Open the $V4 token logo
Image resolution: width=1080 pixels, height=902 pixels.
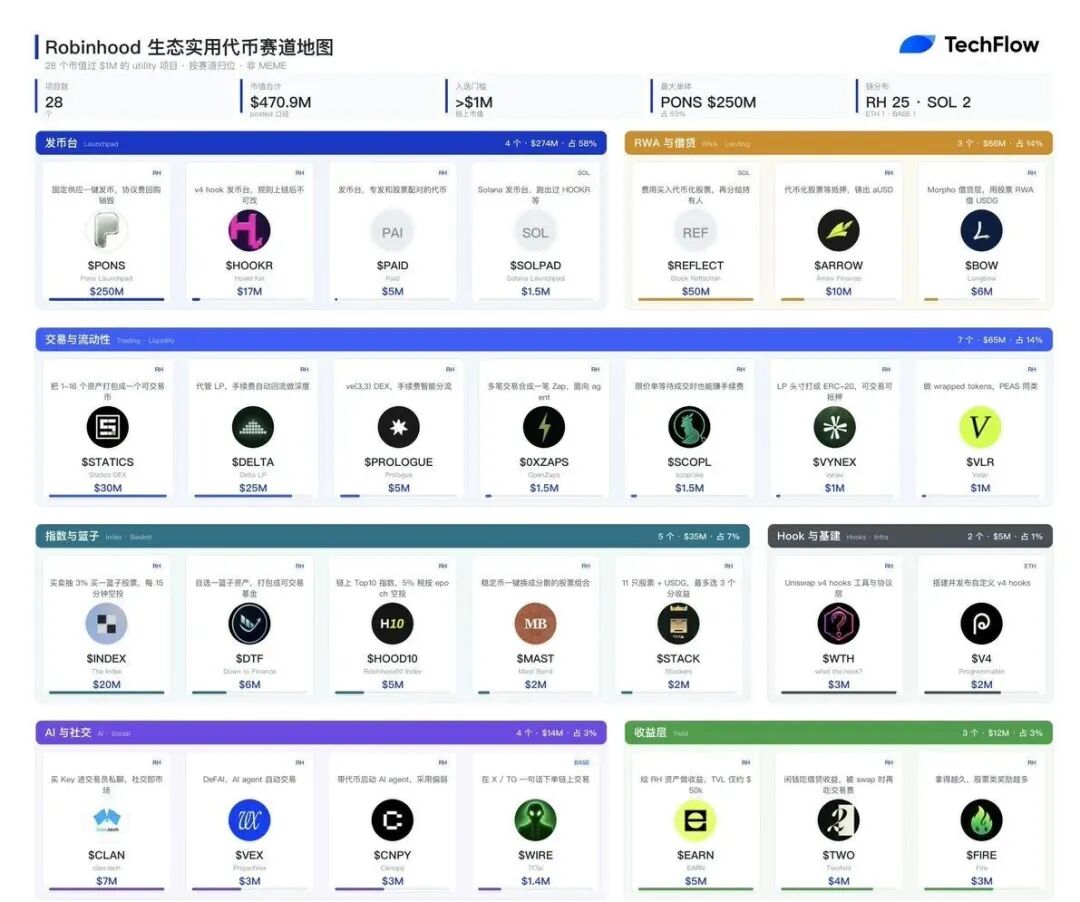click(x=982, y=624)
